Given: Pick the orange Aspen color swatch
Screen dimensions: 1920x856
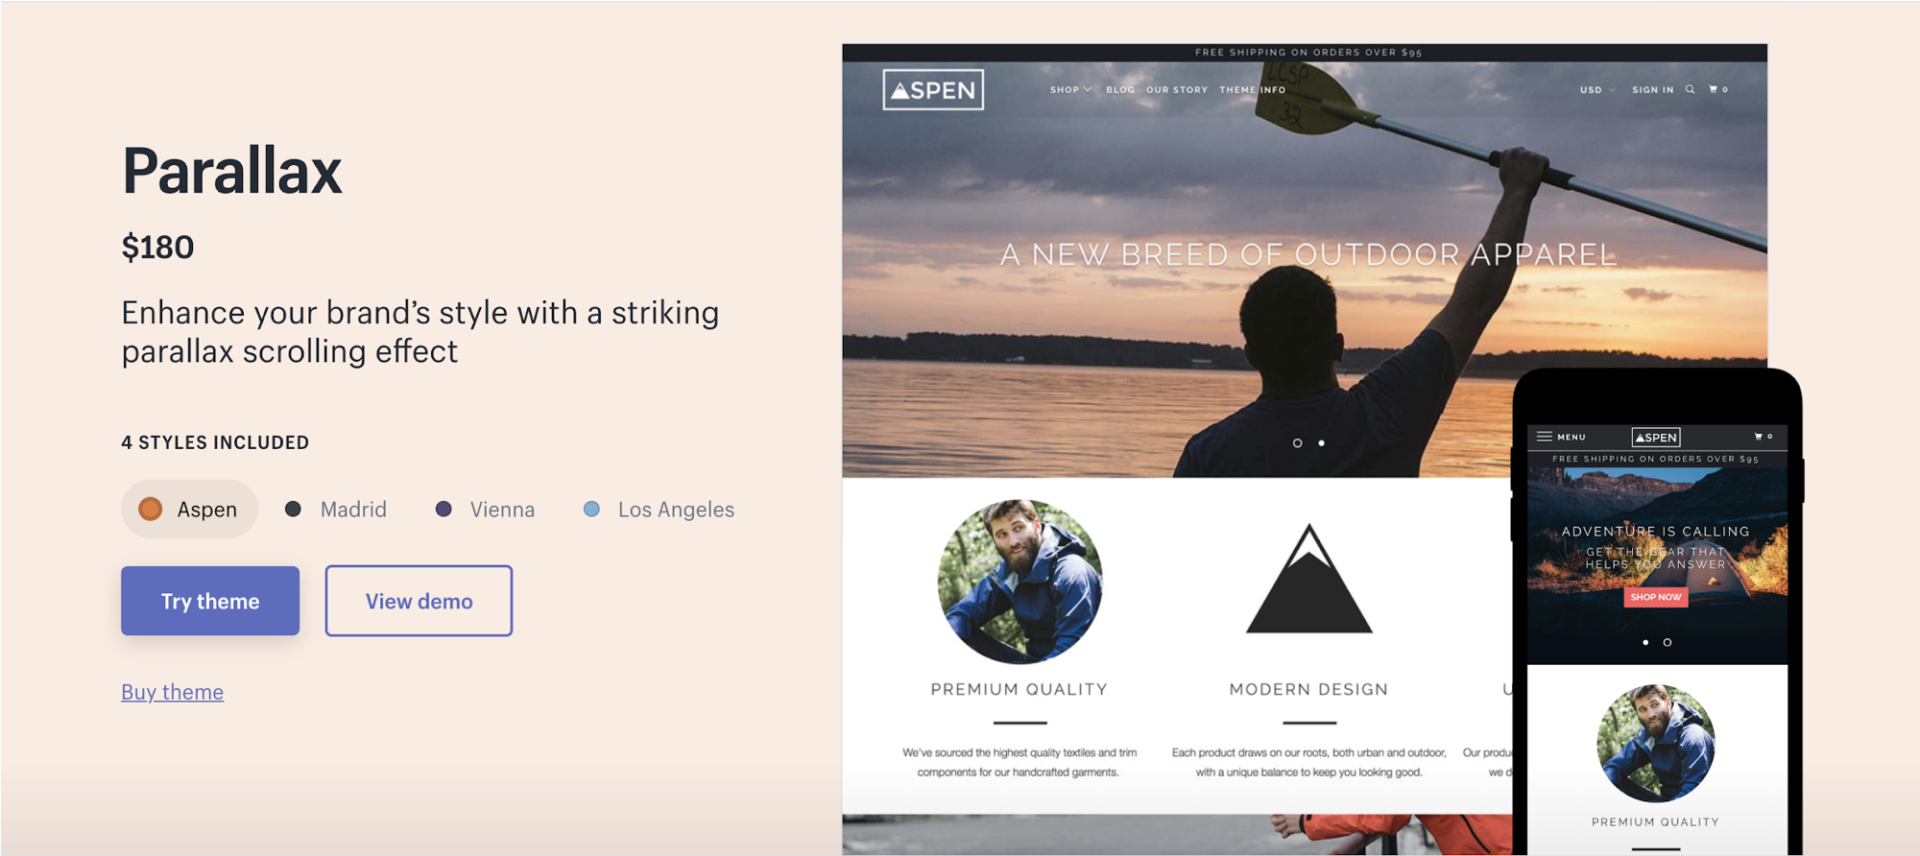Looking at the screenshot, I should tap(150, 509).
